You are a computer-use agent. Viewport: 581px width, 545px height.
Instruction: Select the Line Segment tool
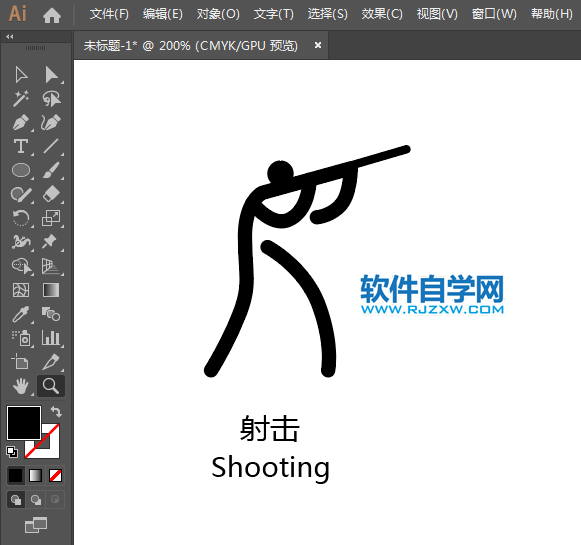[x=51, y=146]
